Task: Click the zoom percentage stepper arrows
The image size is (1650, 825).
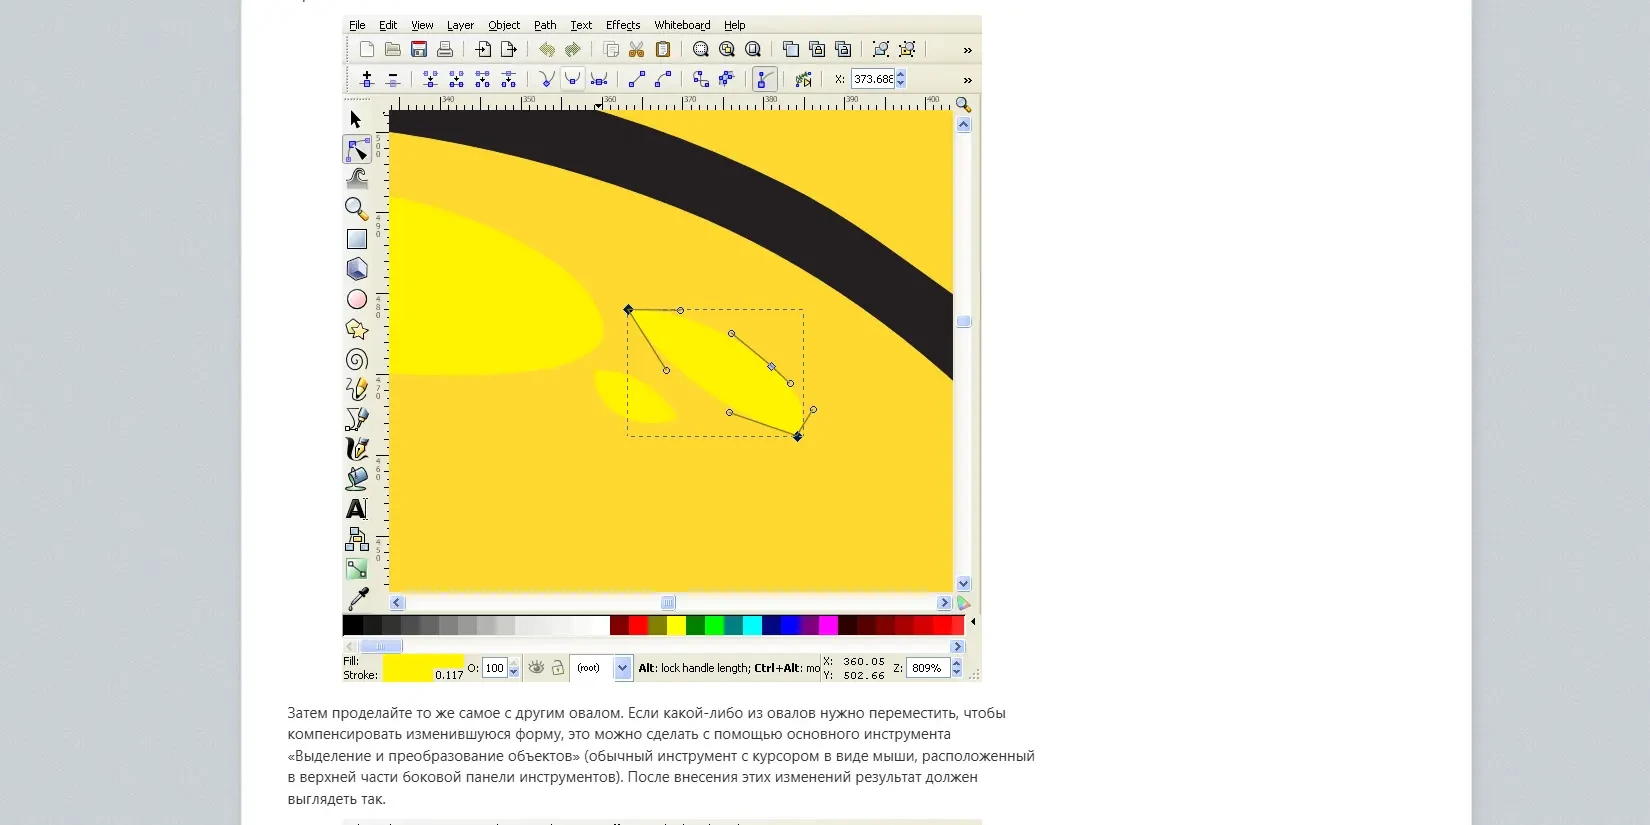Action: pos(956,668)
